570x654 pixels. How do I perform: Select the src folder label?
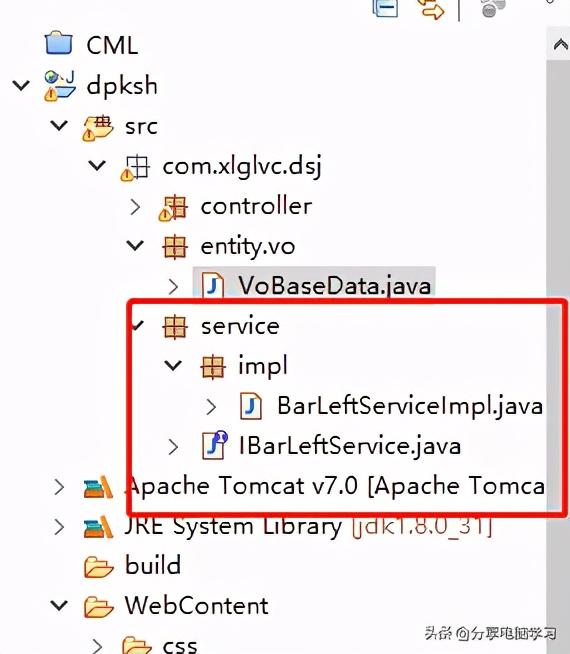pyautogui.click(x=141, y=126)
